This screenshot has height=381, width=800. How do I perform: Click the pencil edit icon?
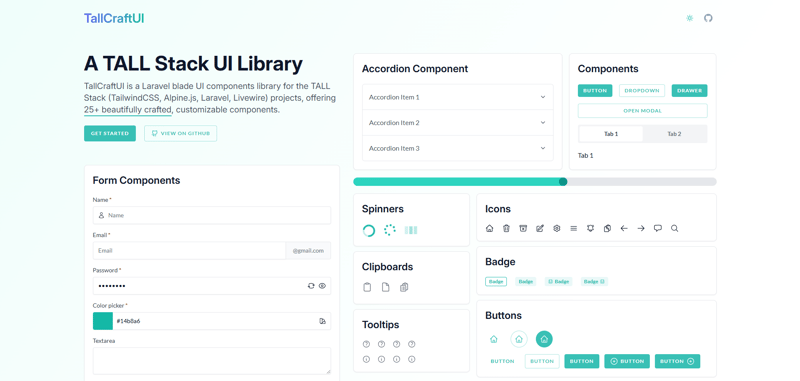pos(540,228)
